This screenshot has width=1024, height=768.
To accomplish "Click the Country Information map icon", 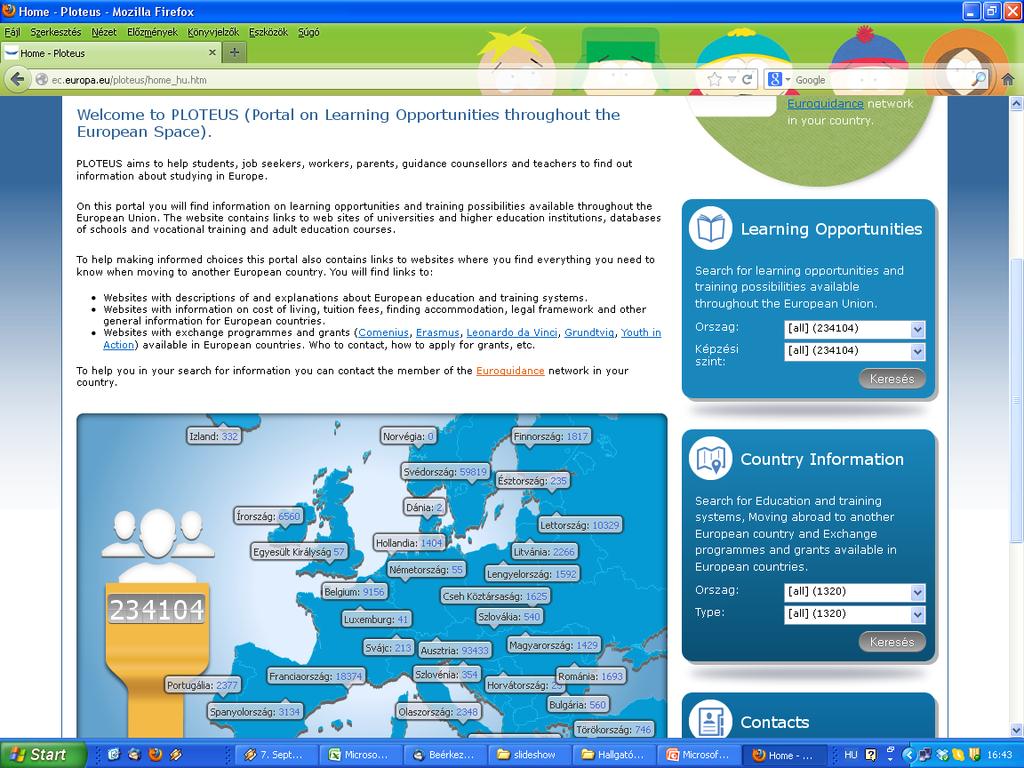I will pos(711,458).
